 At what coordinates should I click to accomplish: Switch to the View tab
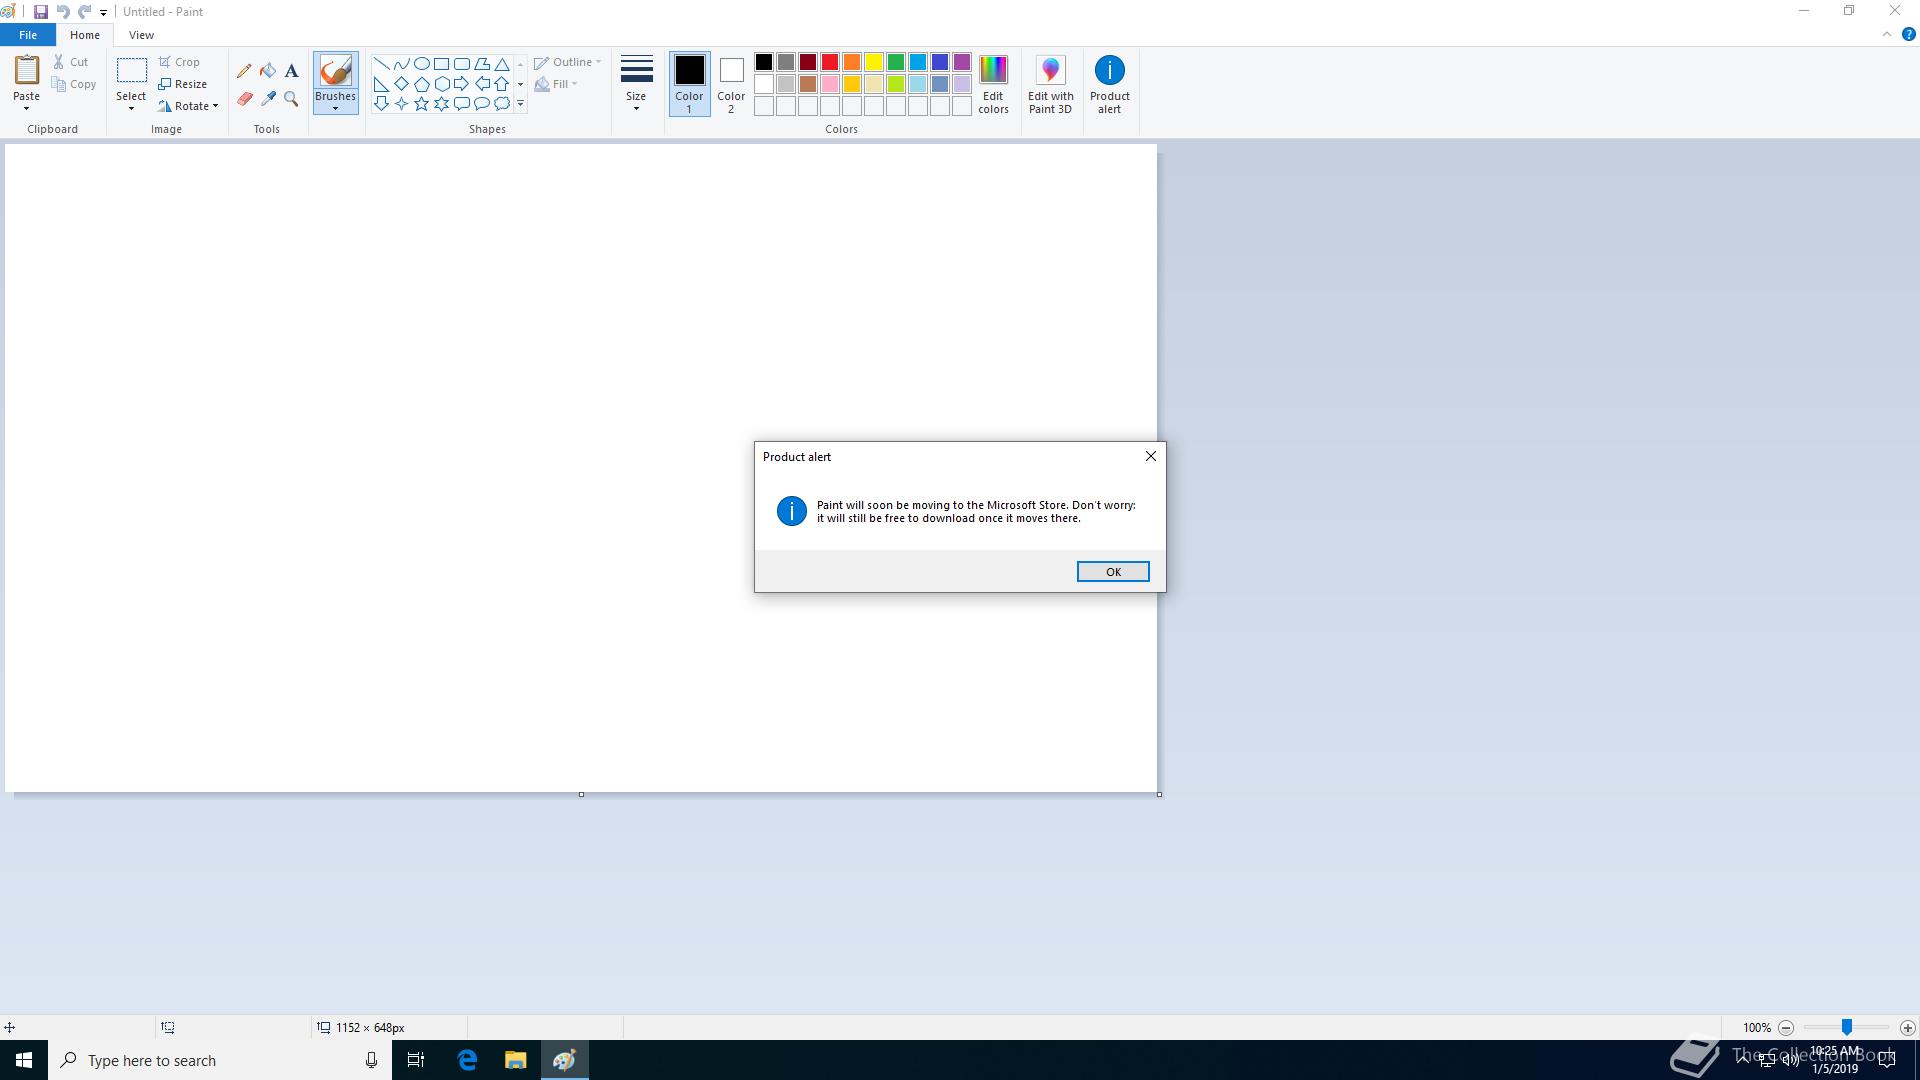(x=141, y=35)
